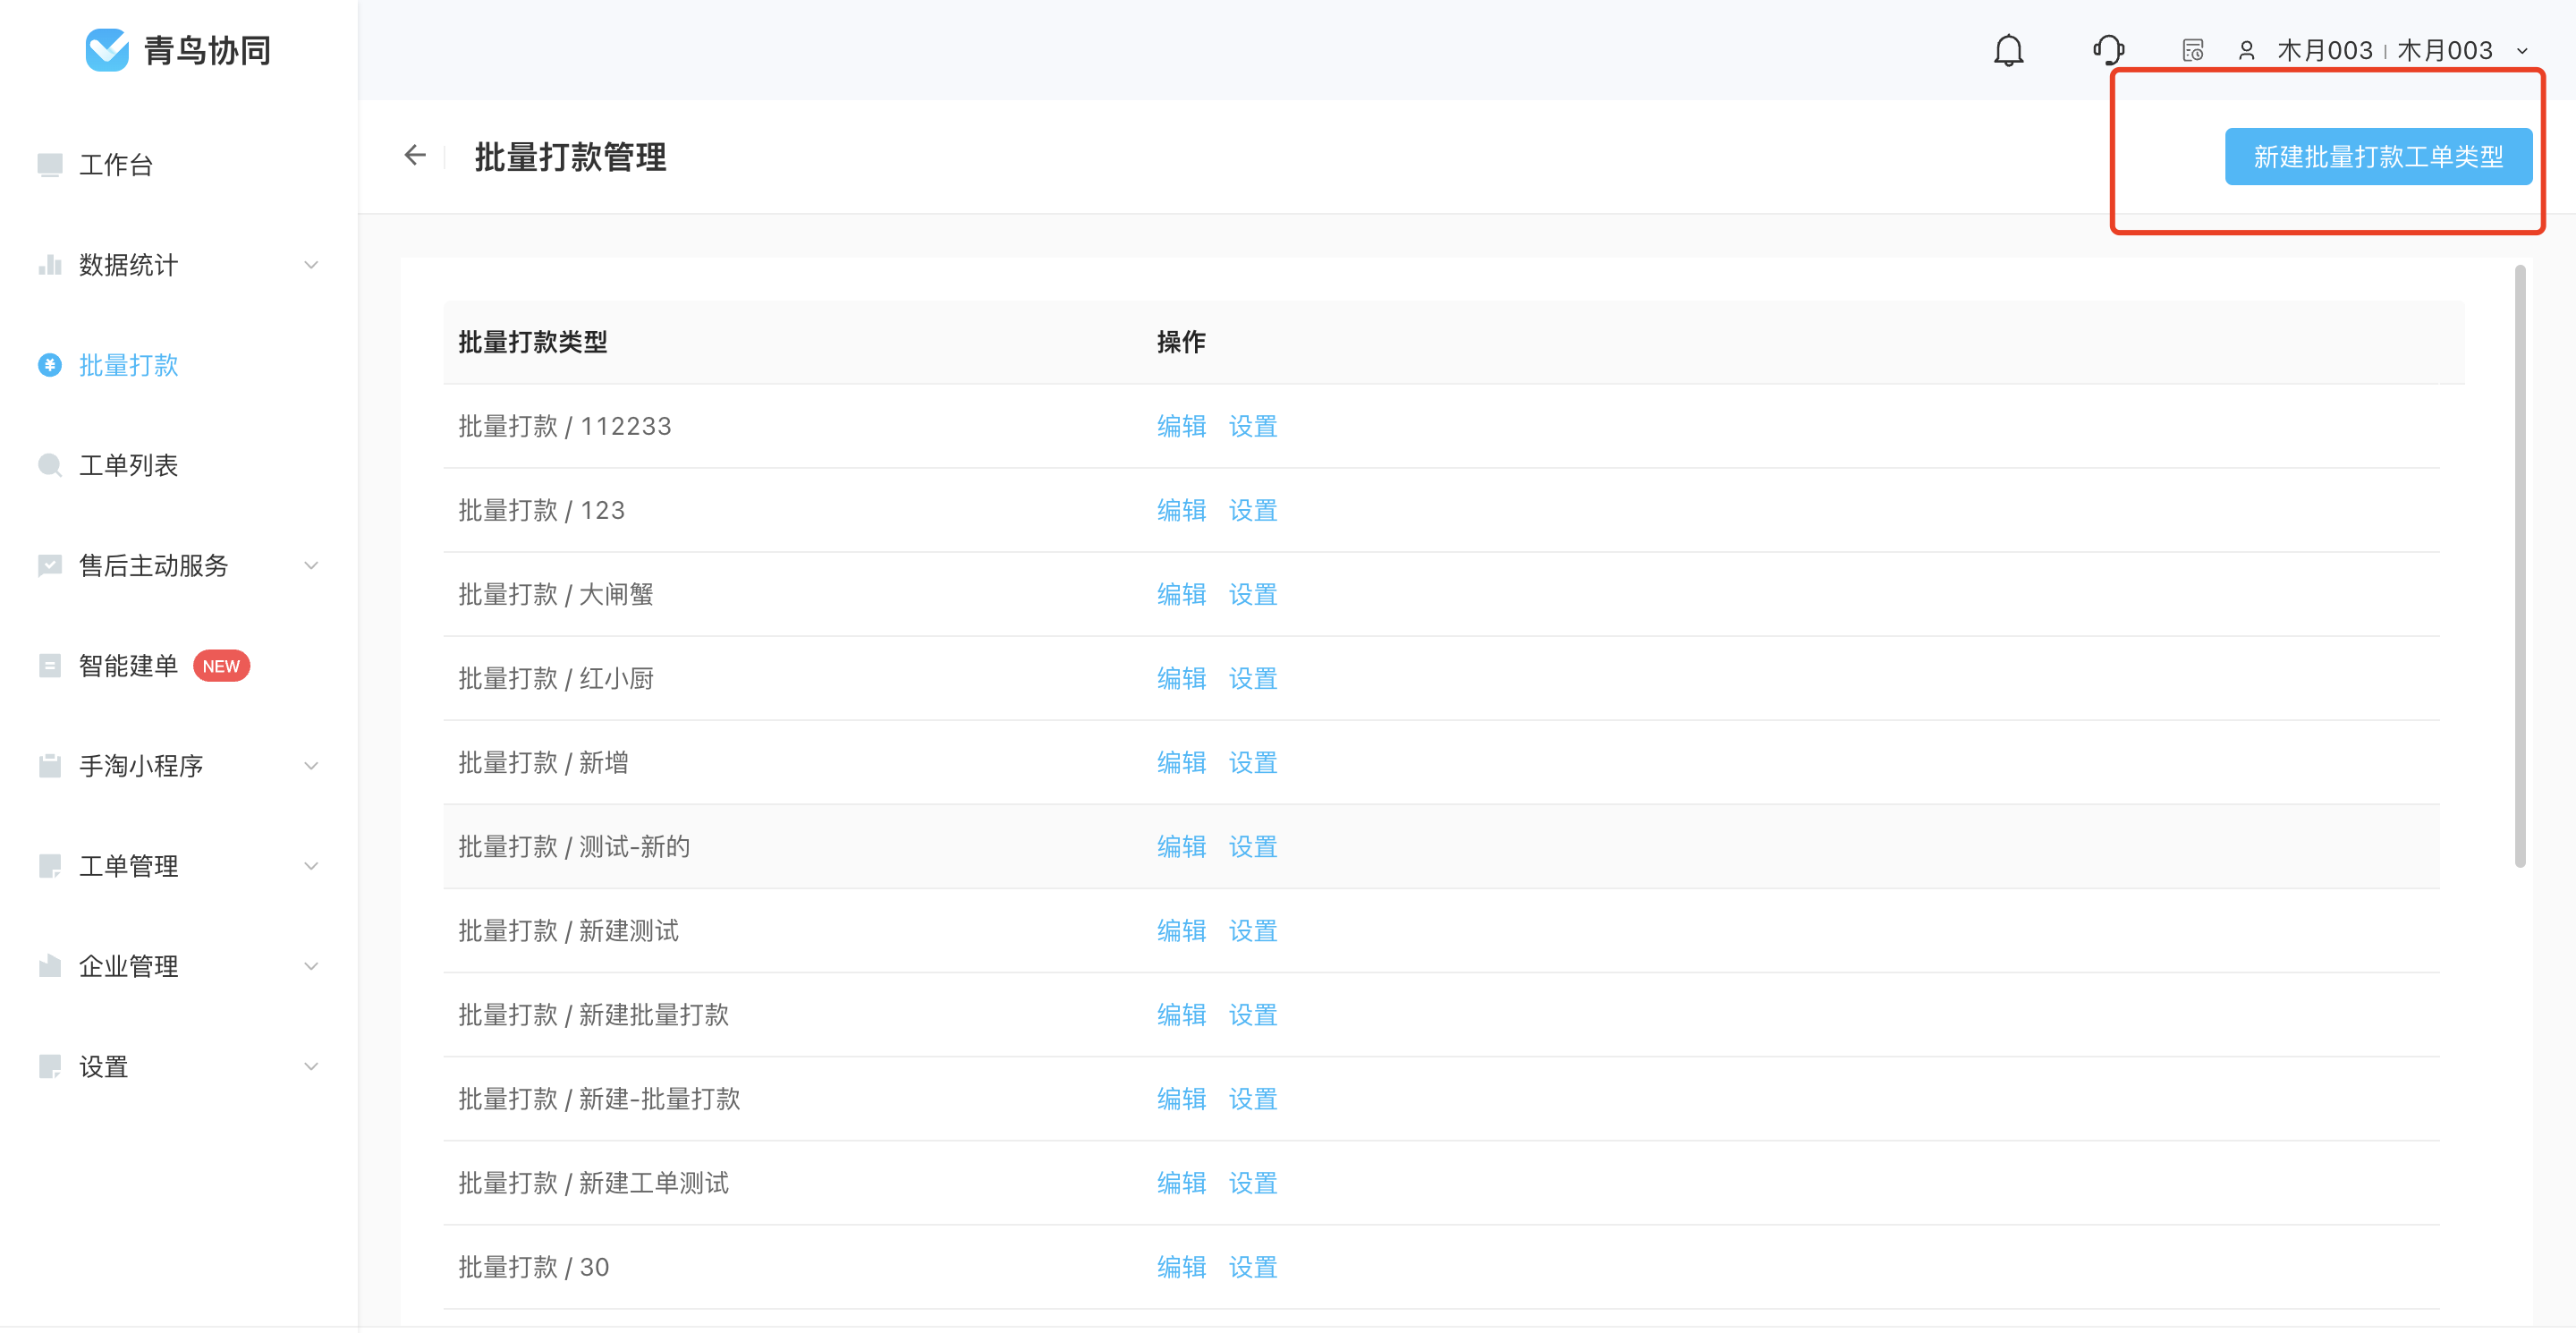Screen dimensions: 2576x1333
Task: Open settings for 大闸蟹 type
Action: tap(1253, 594)
